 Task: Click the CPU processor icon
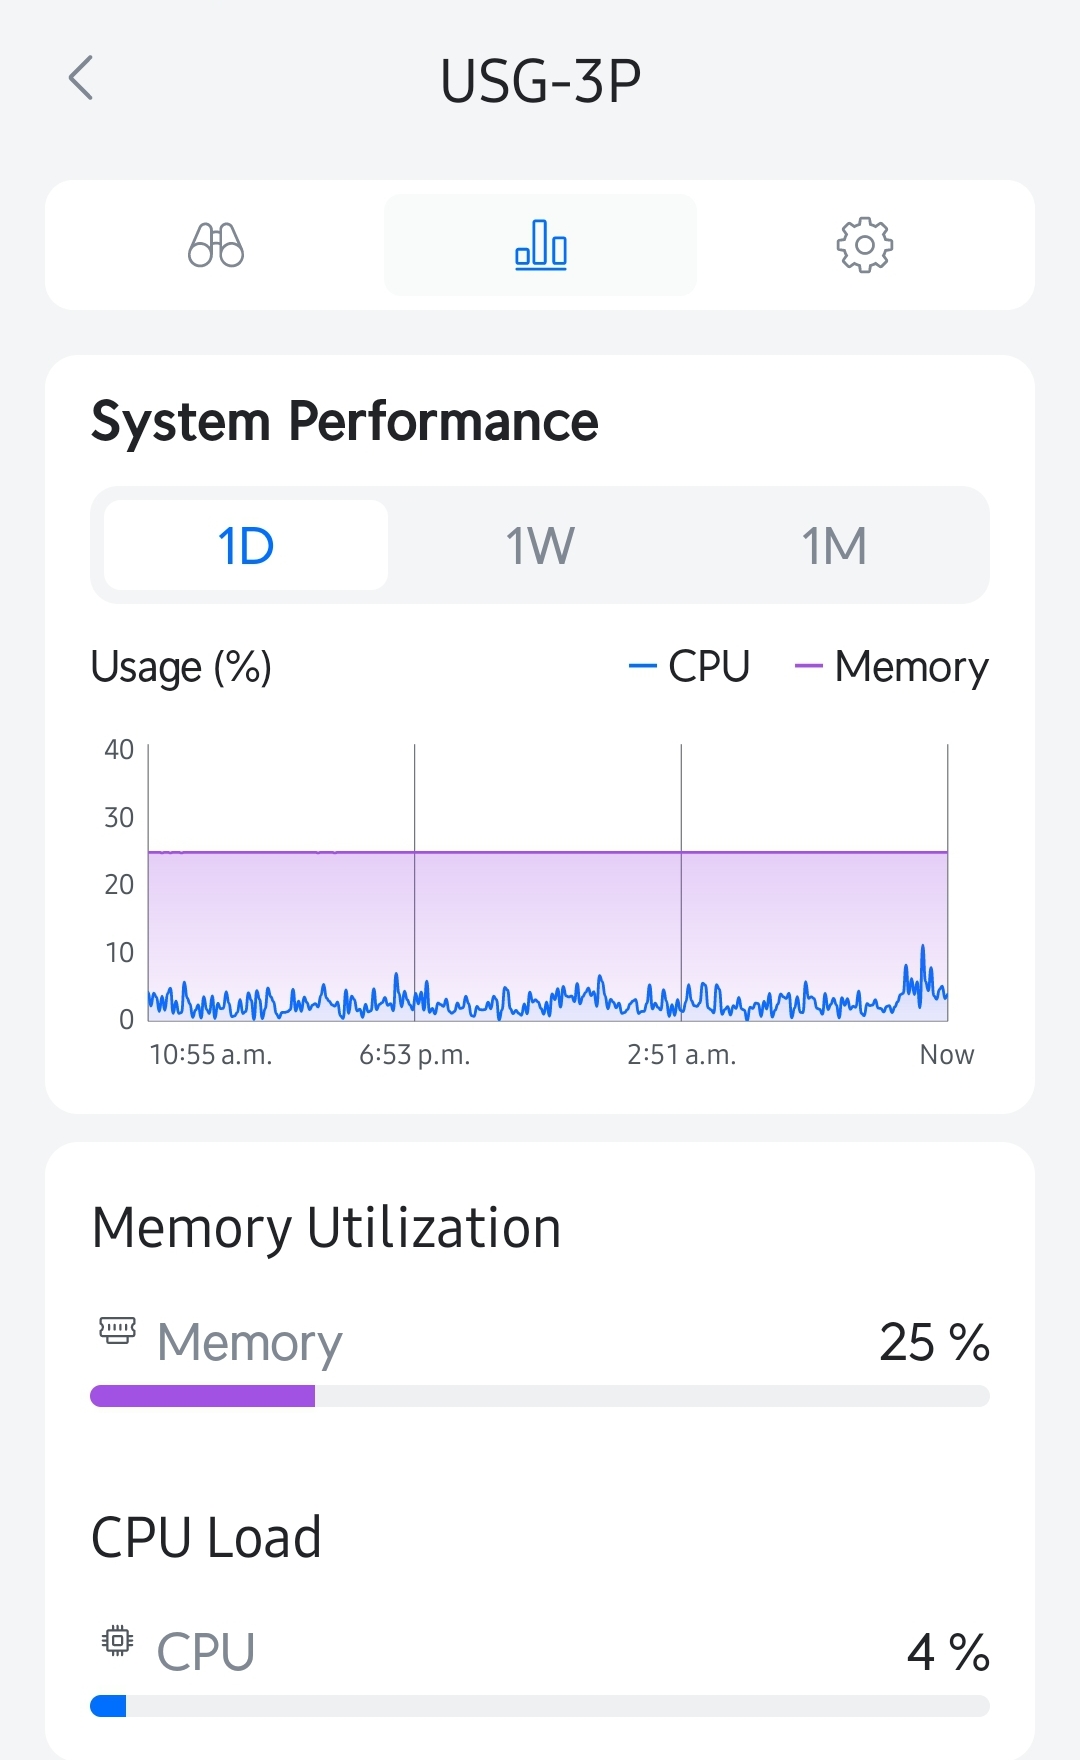(x=117, y=1641)
